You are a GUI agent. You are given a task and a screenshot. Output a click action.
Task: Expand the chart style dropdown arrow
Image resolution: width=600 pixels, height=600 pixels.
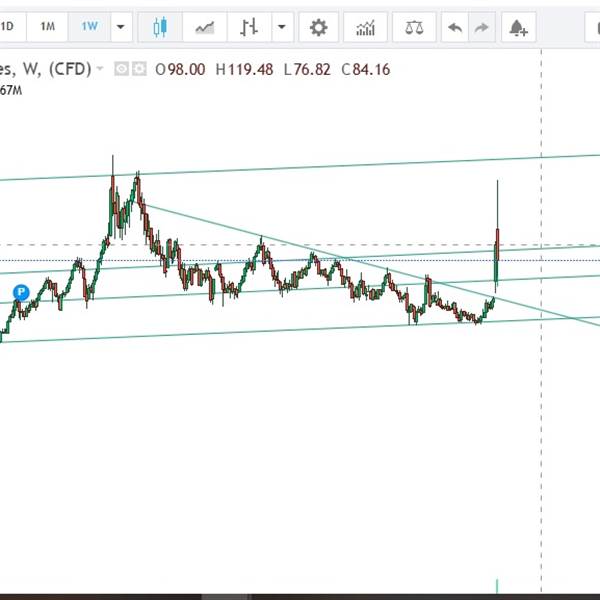coord(282,27)
